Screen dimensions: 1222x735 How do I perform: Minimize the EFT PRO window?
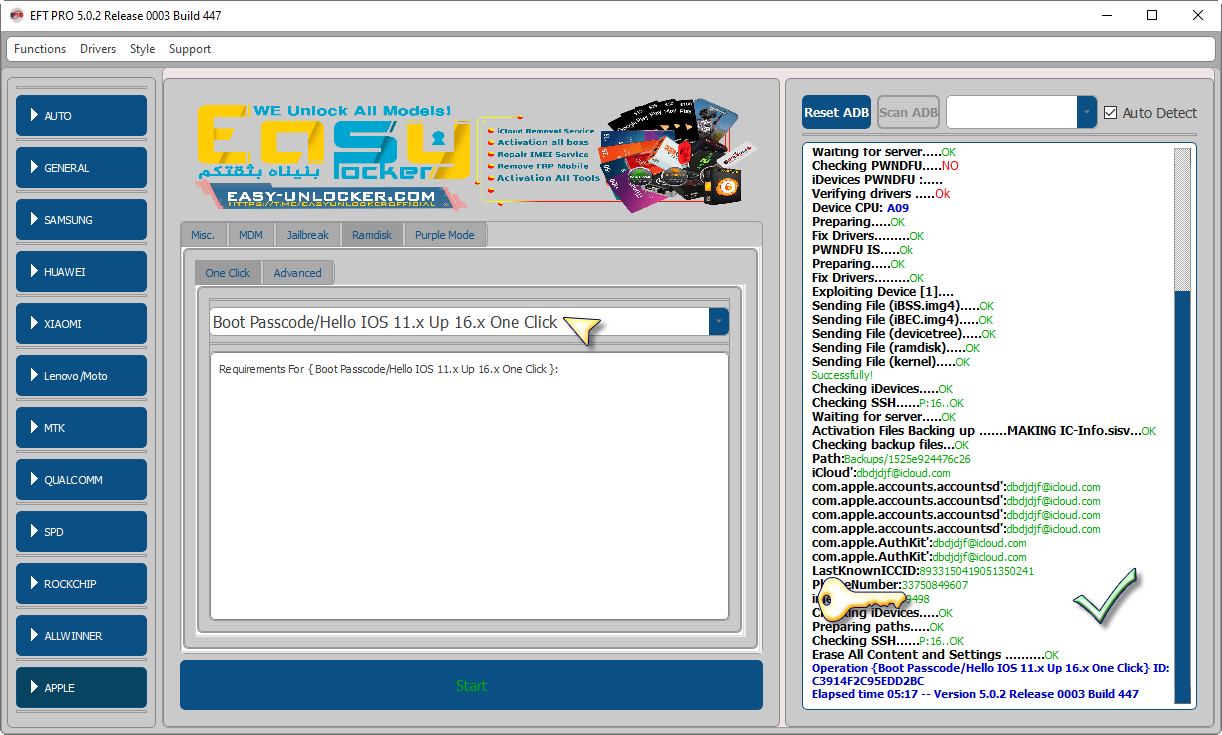[x=1107, y=16]
